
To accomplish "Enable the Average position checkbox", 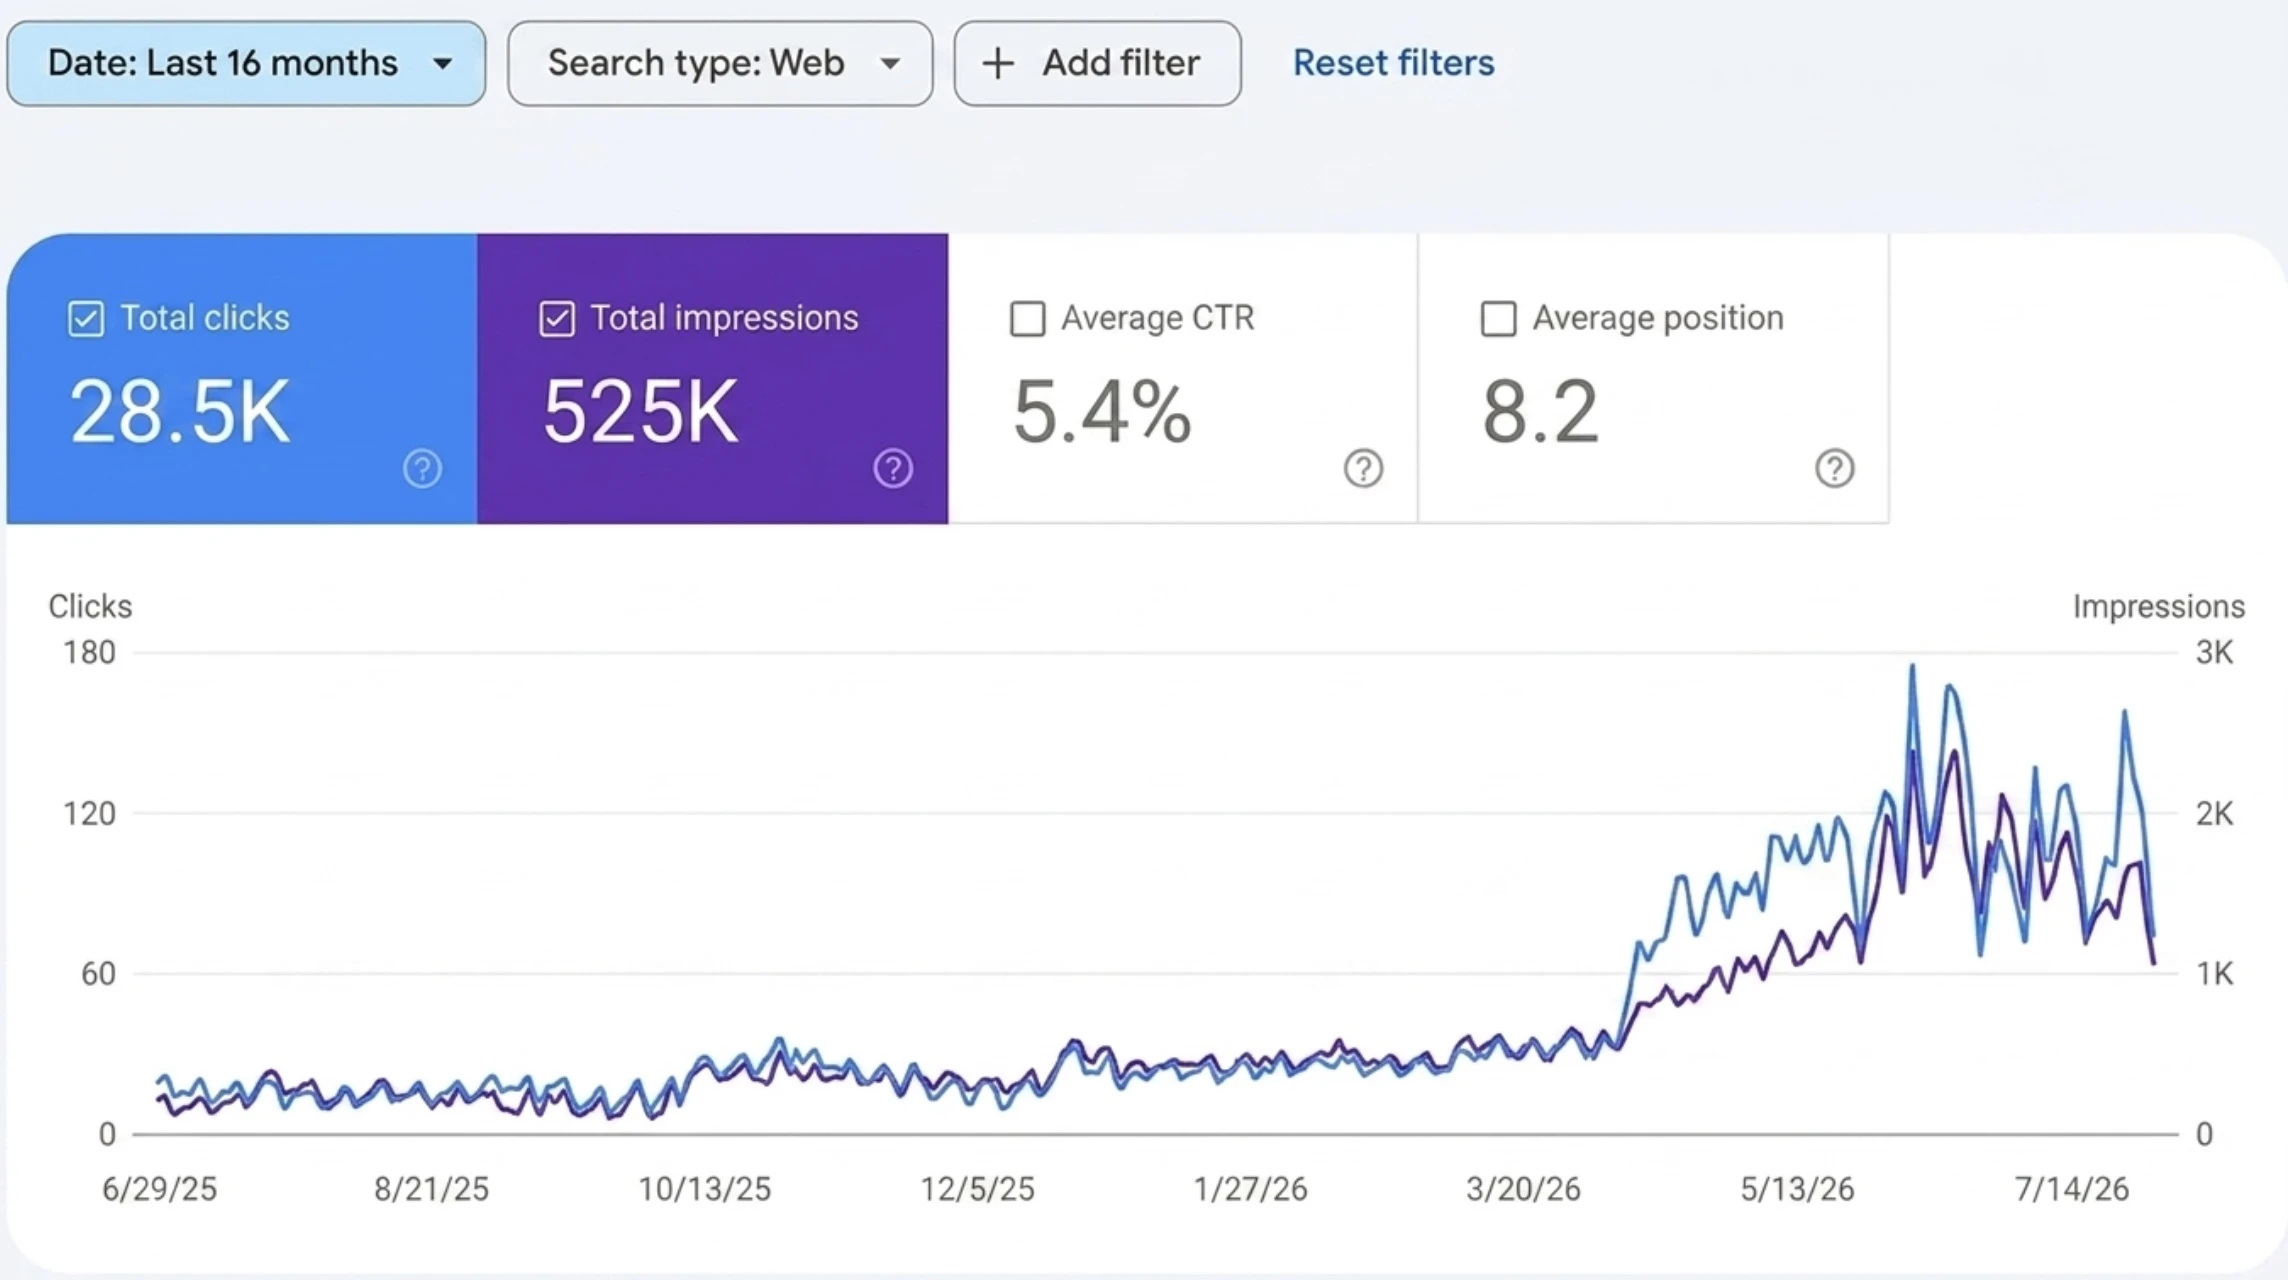I will pyautogui.click(x=1498, y=319).
